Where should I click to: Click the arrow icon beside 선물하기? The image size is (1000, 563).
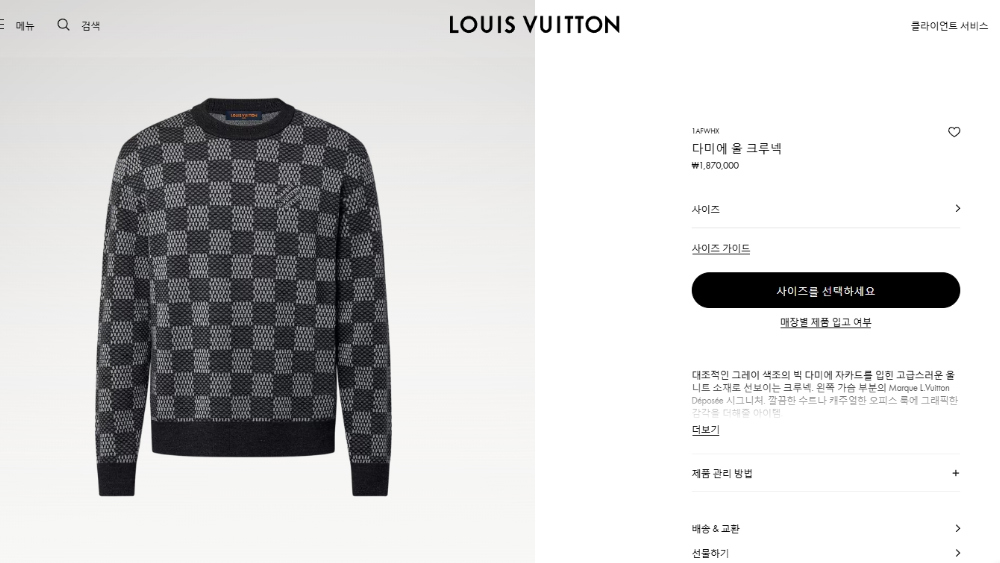tap(957, 553)
